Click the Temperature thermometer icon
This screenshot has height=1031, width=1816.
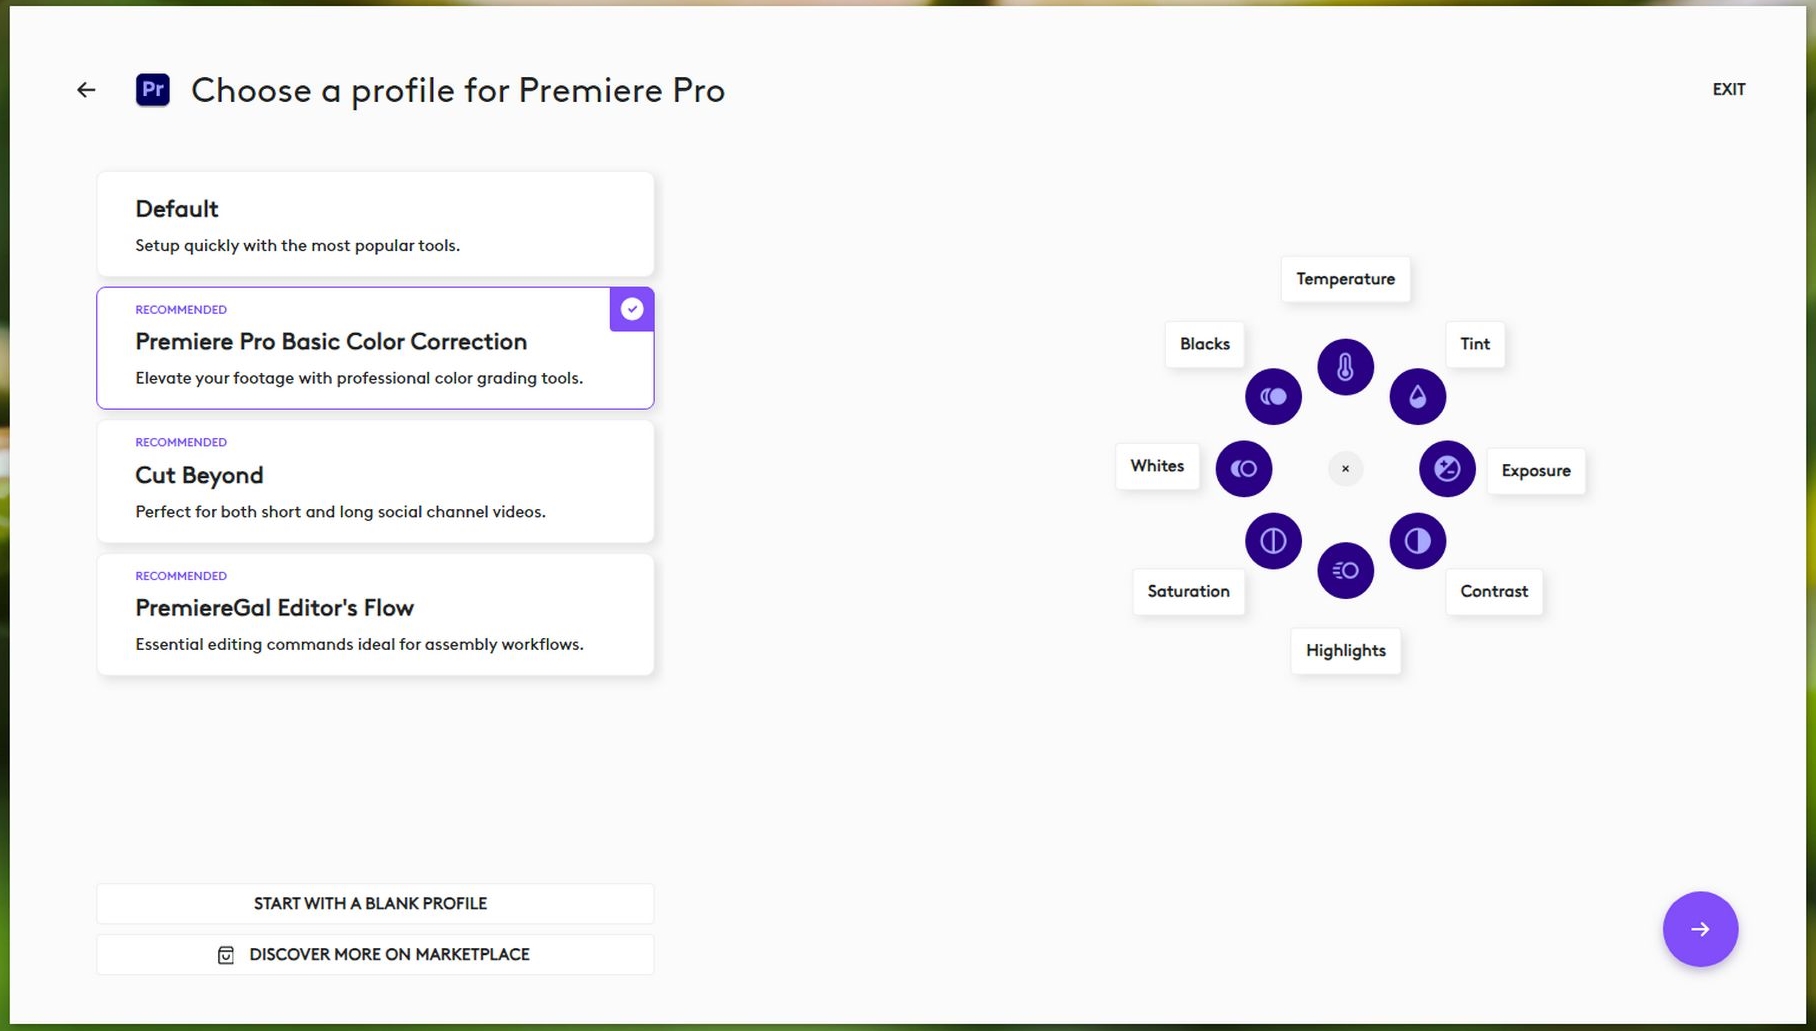[x=1345, y=367]
